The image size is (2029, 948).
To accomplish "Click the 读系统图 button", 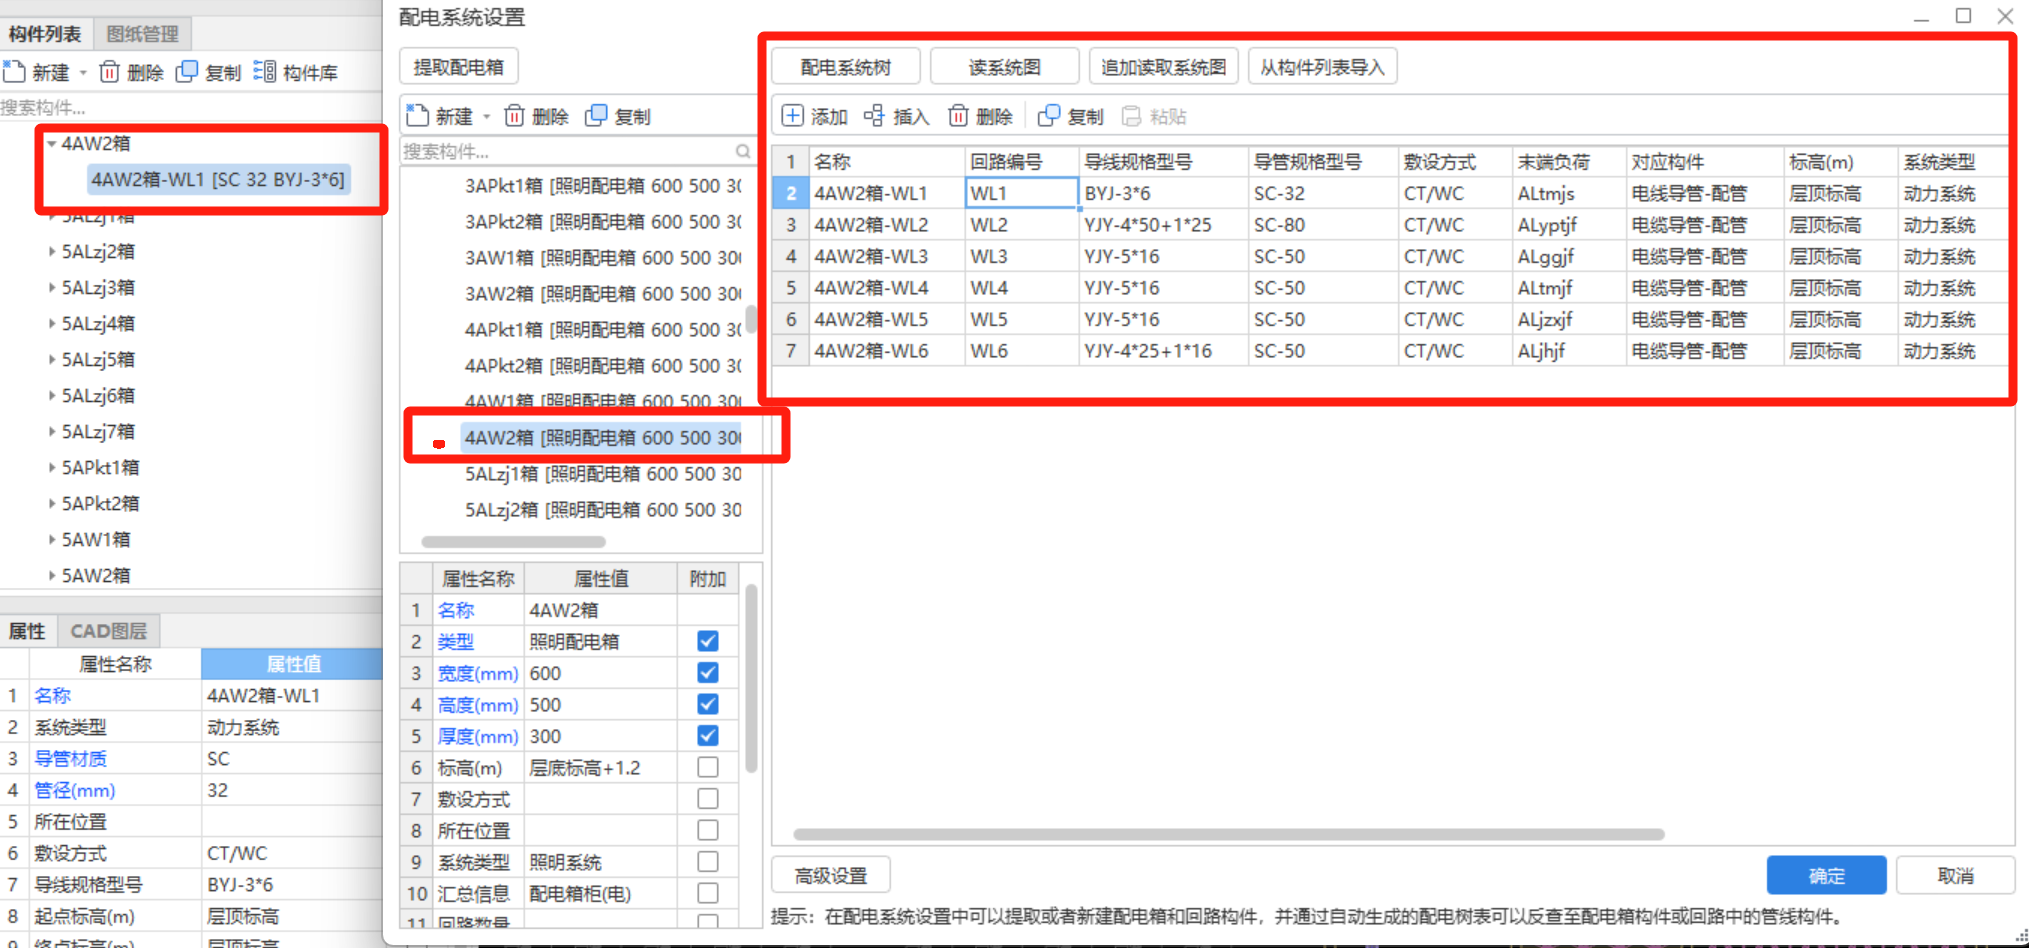I will point(1004,67).
